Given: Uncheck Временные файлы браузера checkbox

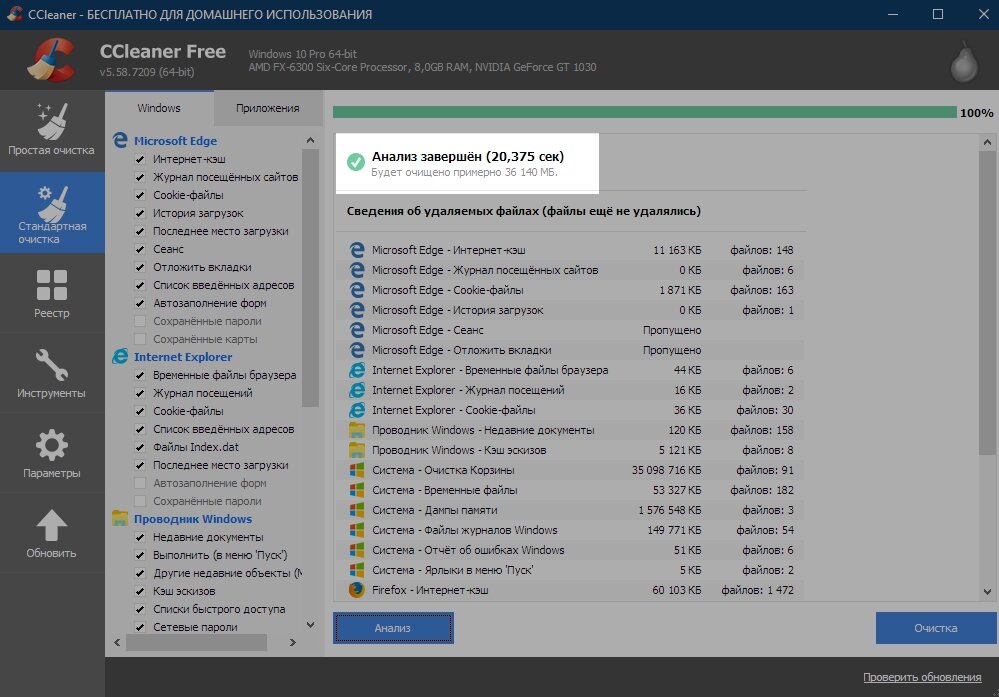Looking at the screenshot, I should 140,375.
